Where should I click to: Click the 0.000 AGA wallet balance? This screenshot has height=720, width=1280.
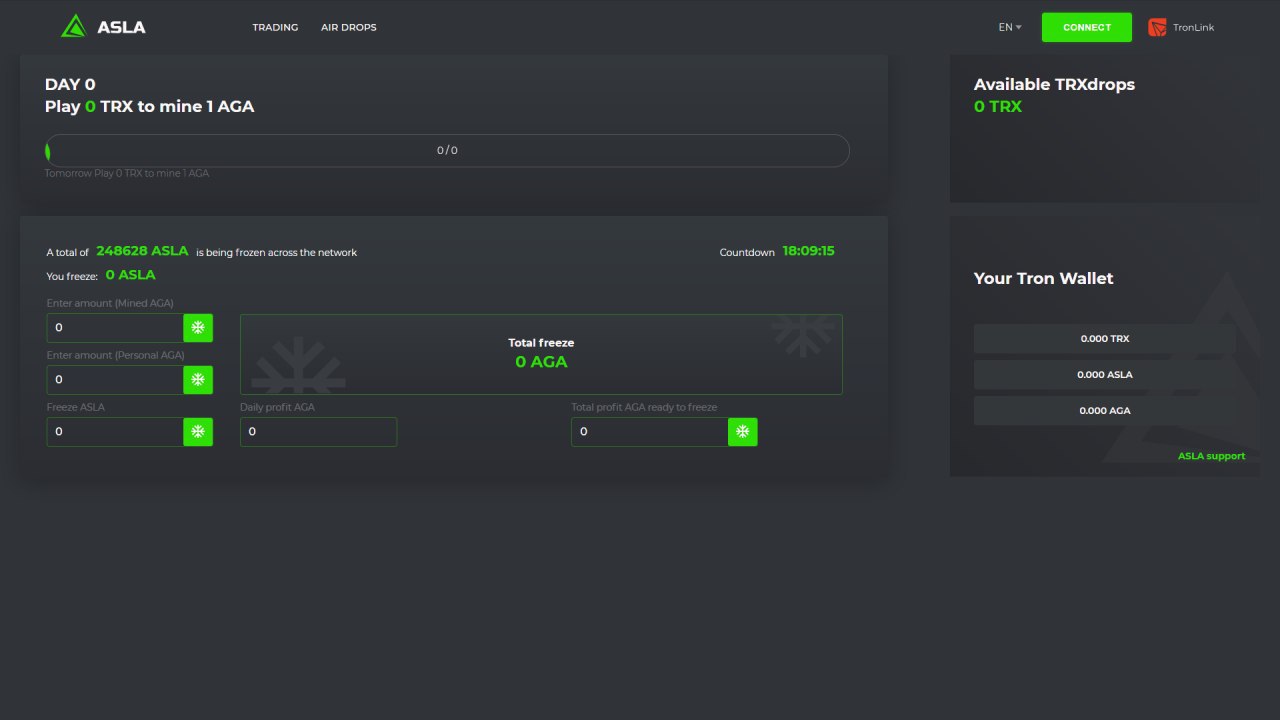point(1104,410)
